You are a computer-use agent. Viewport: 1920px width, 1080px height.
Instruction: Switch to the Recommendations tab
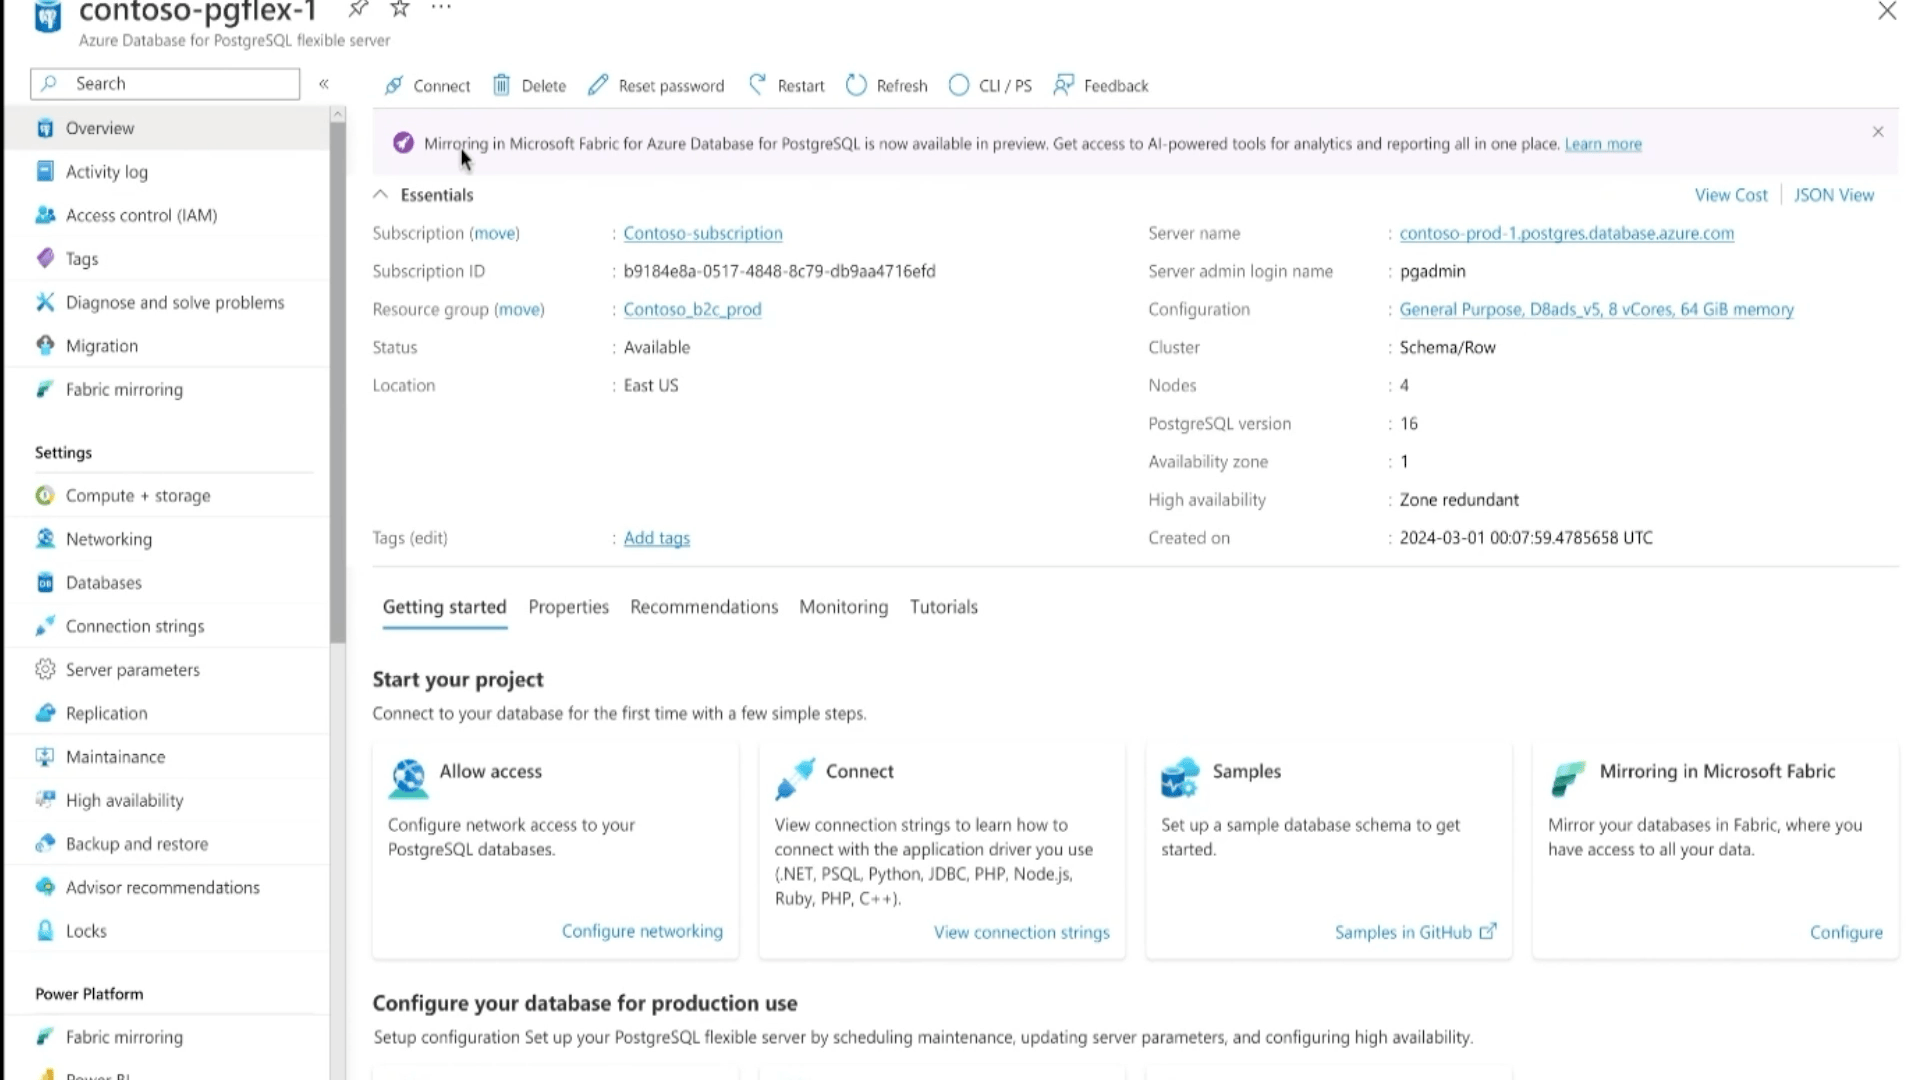tap(704, 607)
